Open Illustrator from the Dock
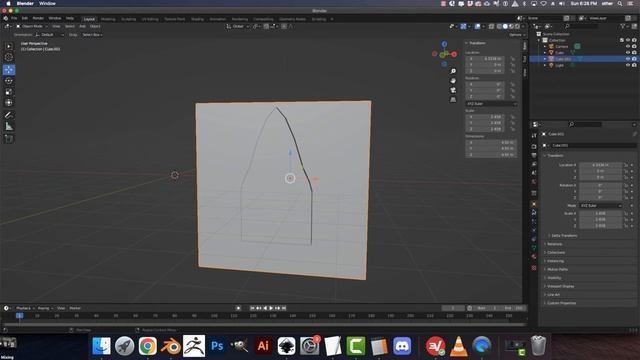Screen dimensions: 640x360 (x=263, y=346)
